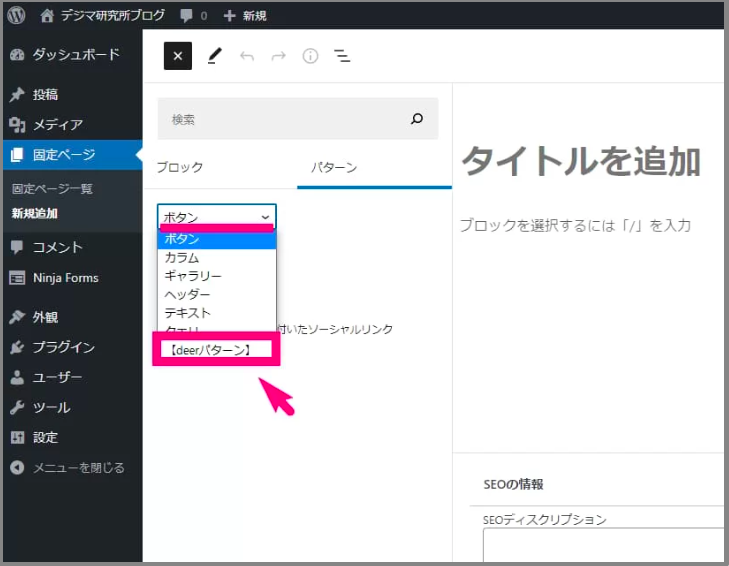This screenshot has width=729, height=566.
Task: Click the コメント bubble icon in sidebar
Action: (17, 247)
